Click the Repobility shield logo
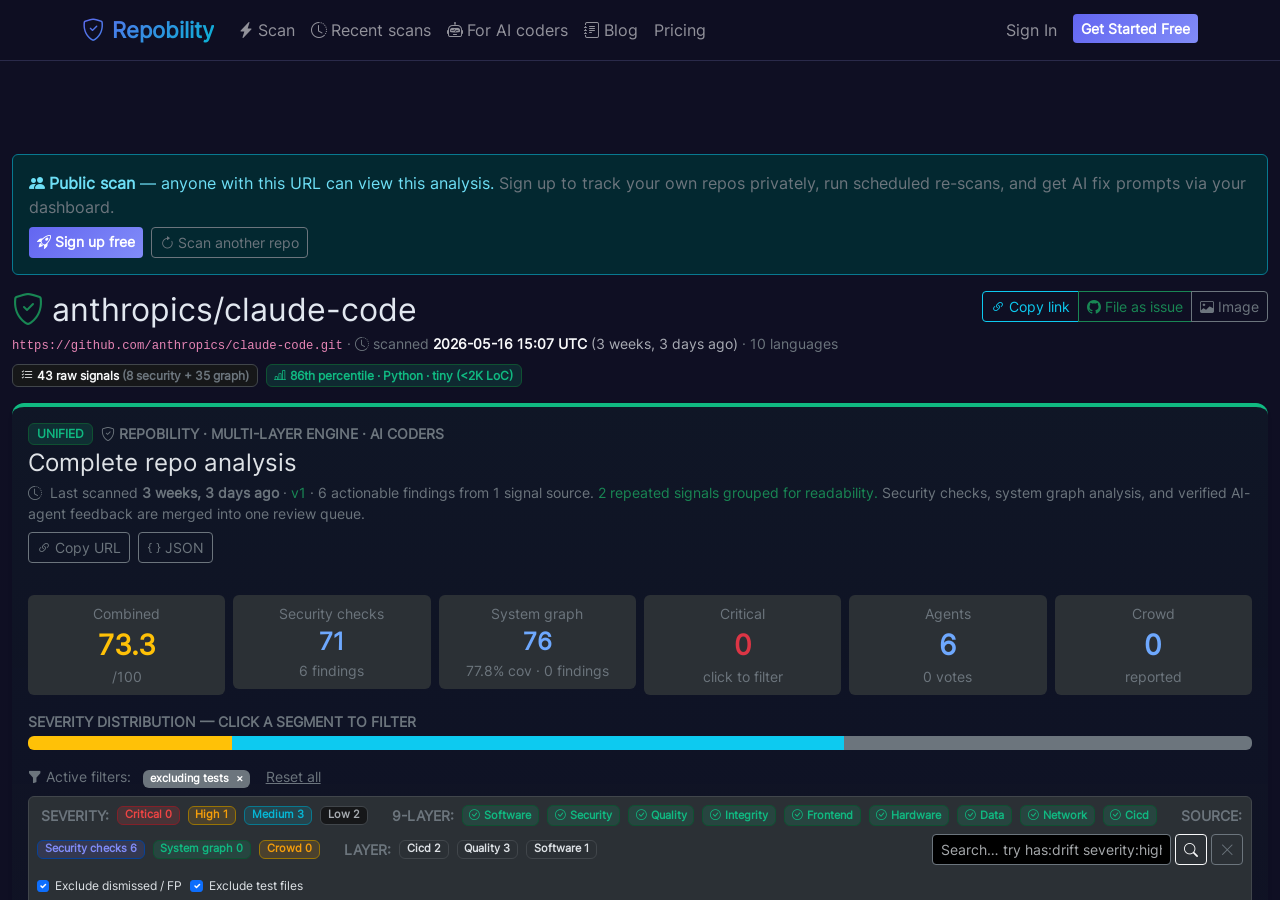This screenshot has height=900, width=1280. click(x=93, y=30)
